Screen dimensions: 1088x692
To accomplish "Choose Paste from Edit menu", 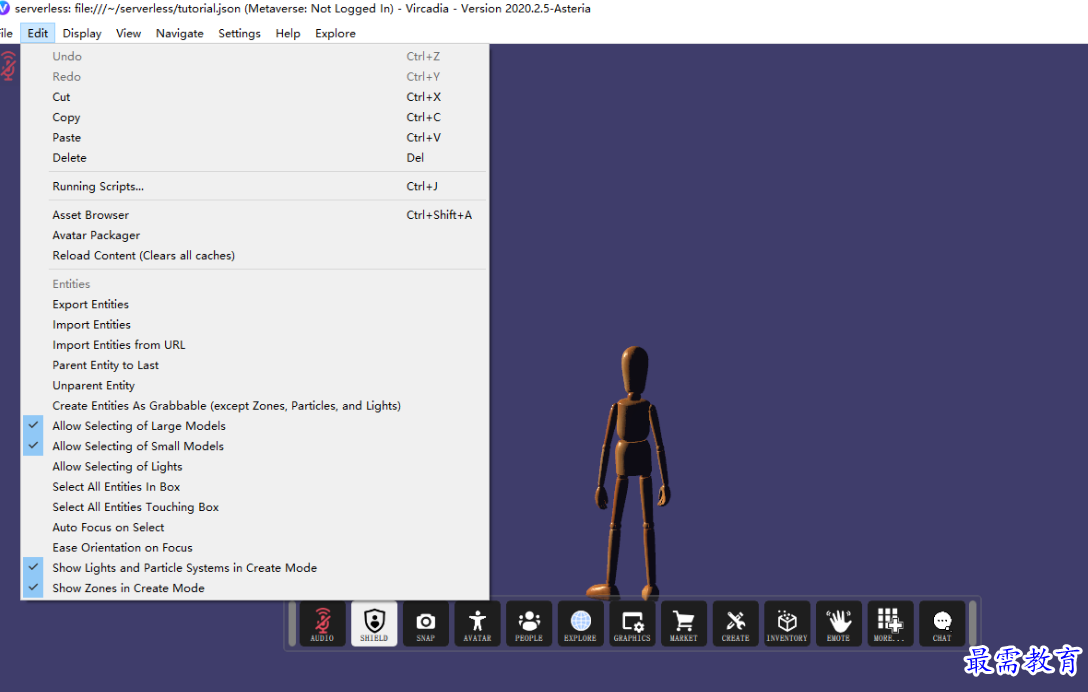I will pos(255,137).
